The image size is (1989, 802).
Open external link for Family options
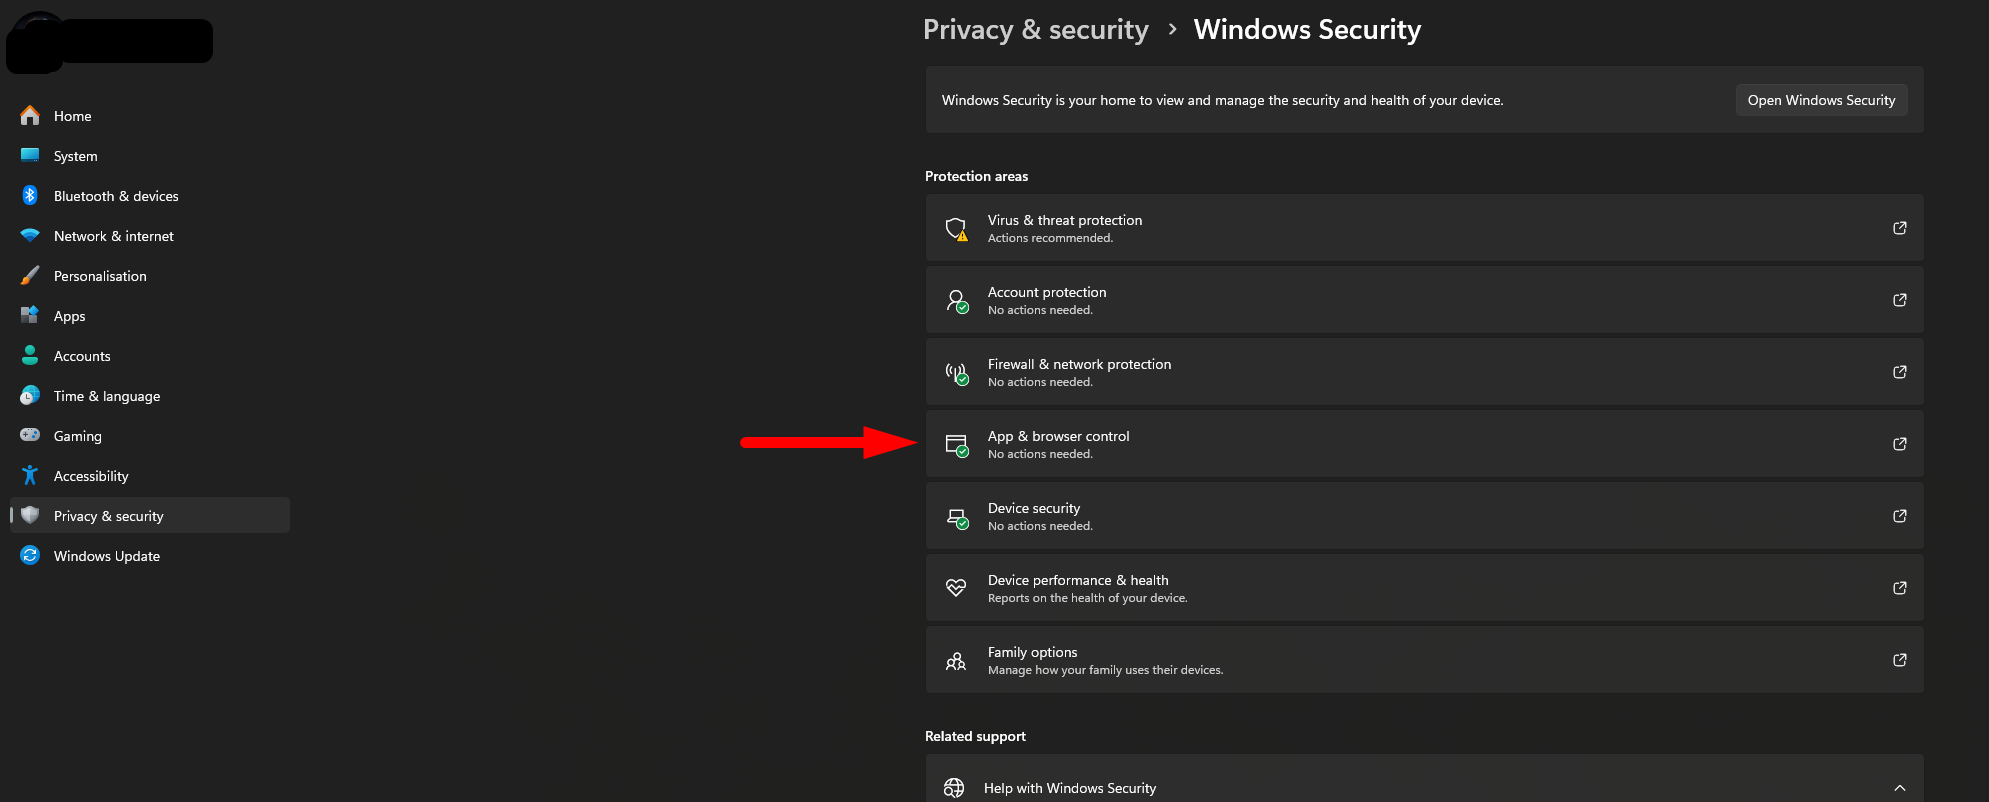(1900, 660)
